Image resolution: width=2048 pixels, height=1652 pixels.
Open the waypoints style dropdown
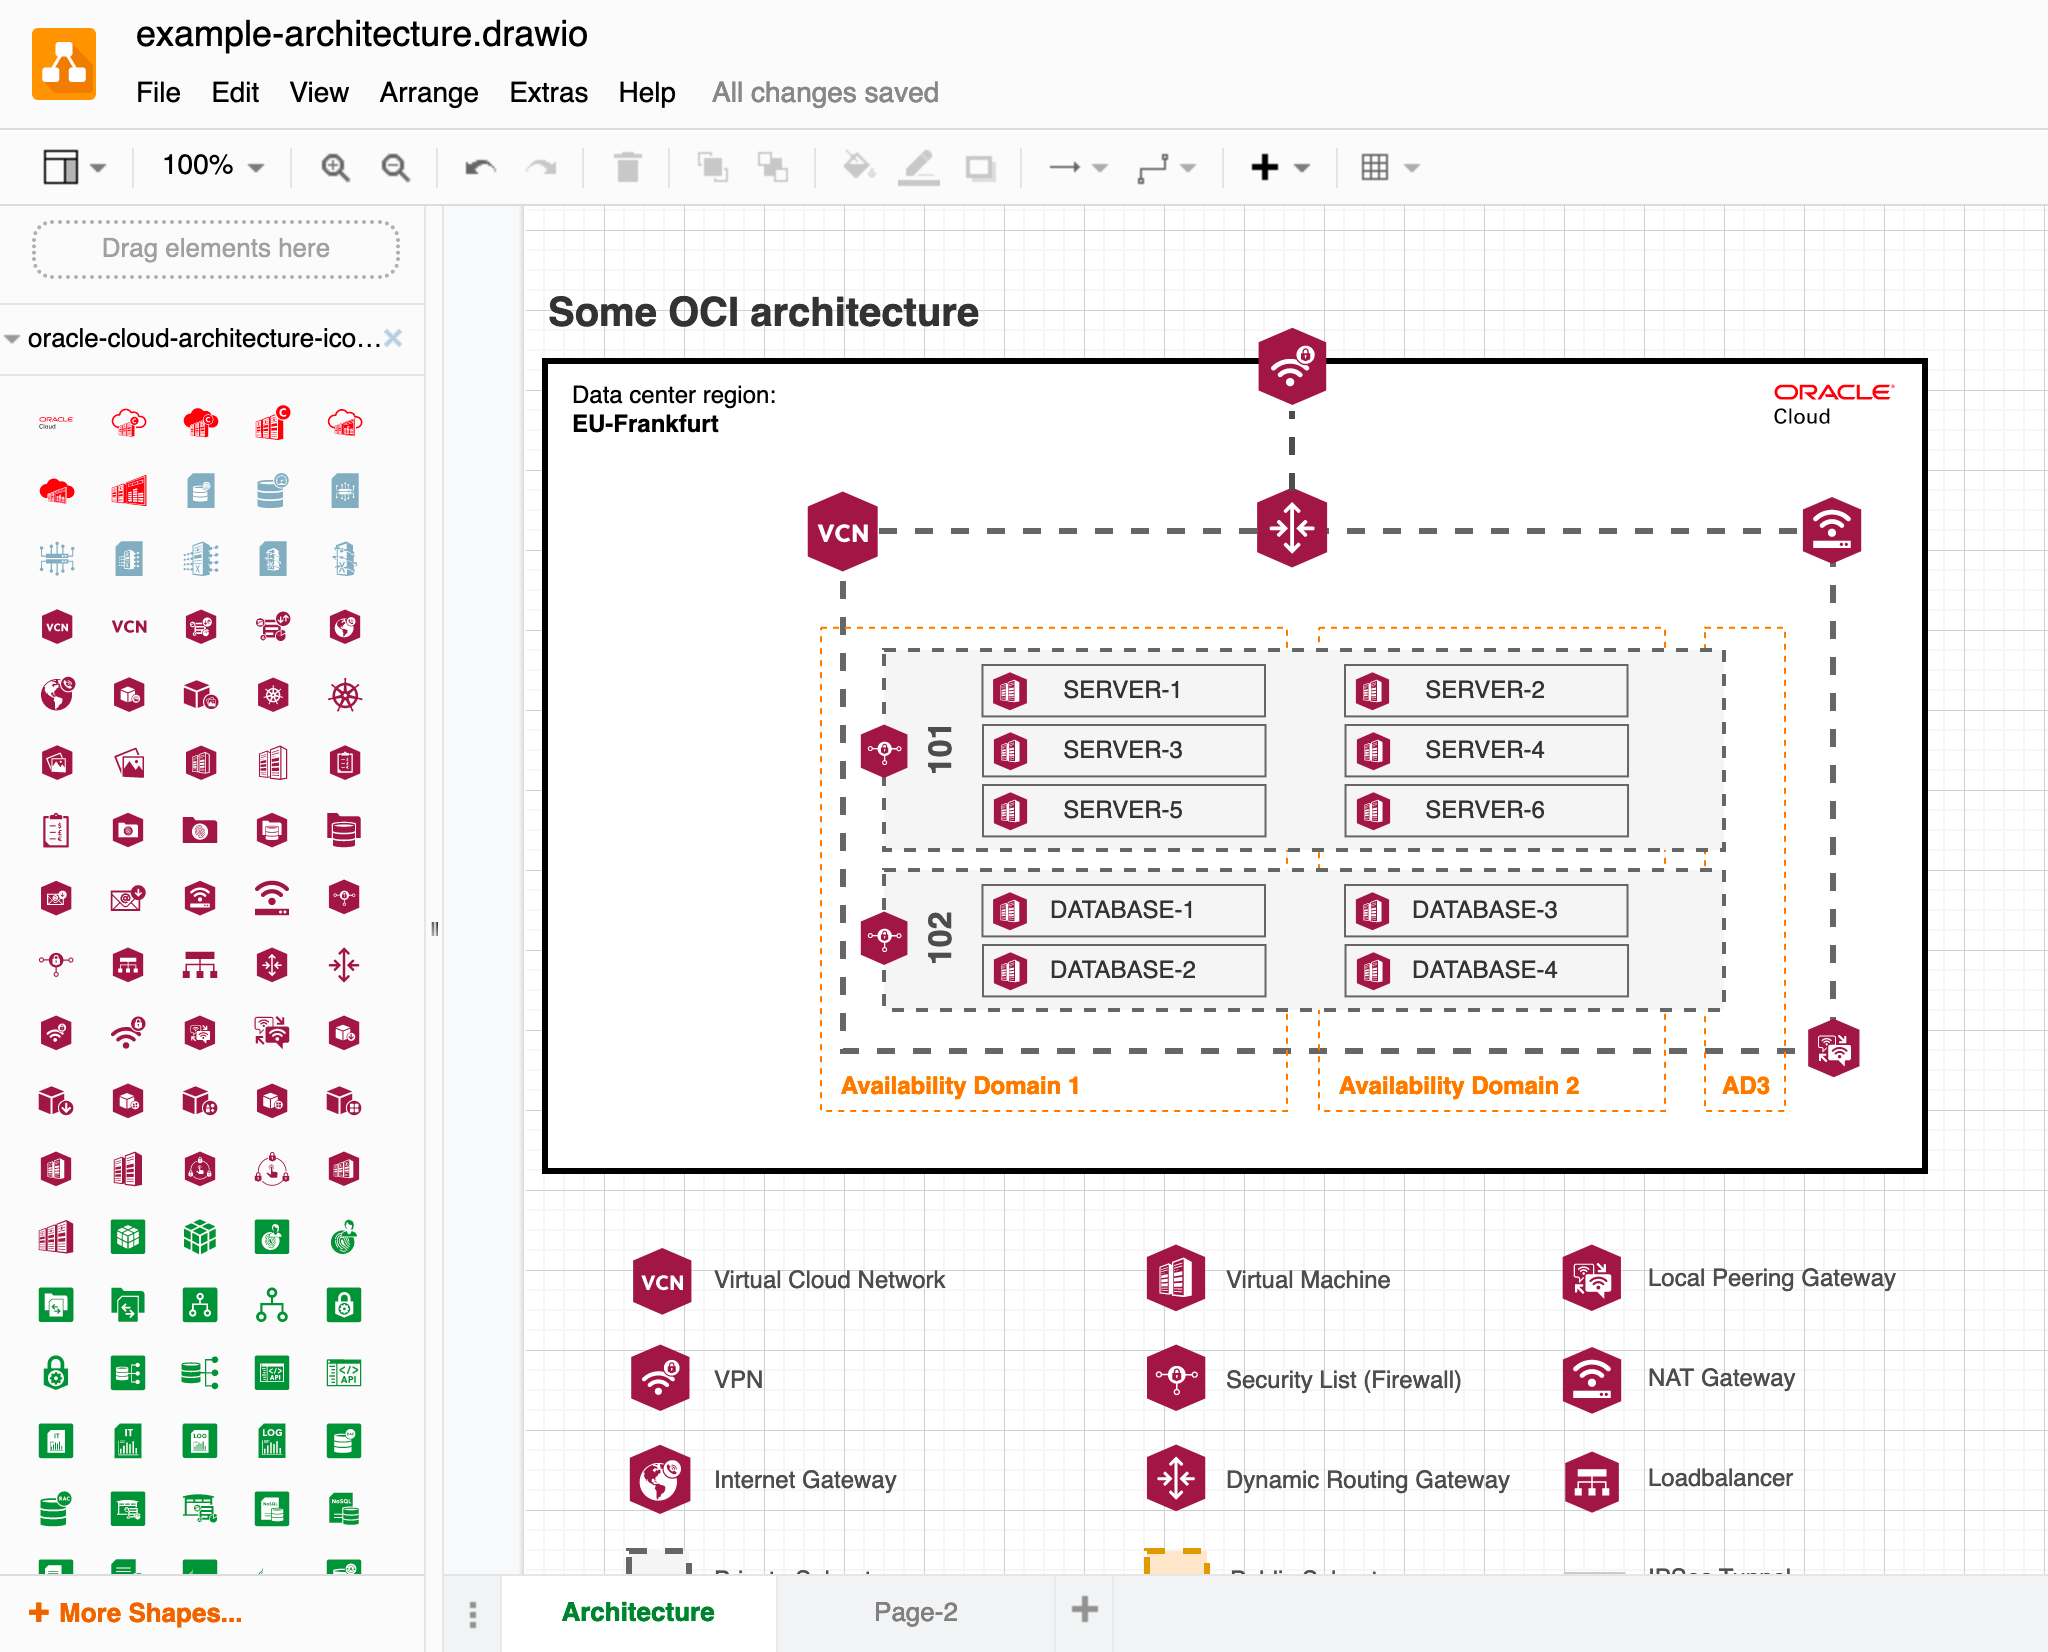pos(1166,167)
